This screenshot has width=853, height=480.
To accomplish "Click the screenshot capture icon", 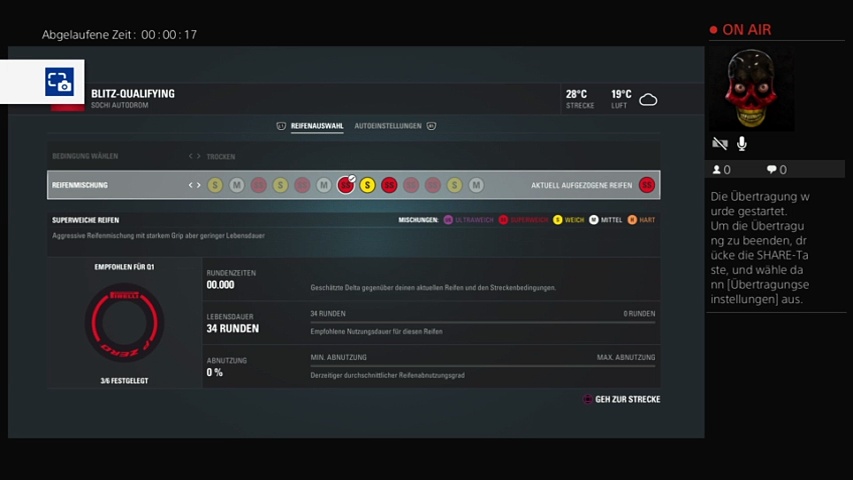I will point(59,82).
